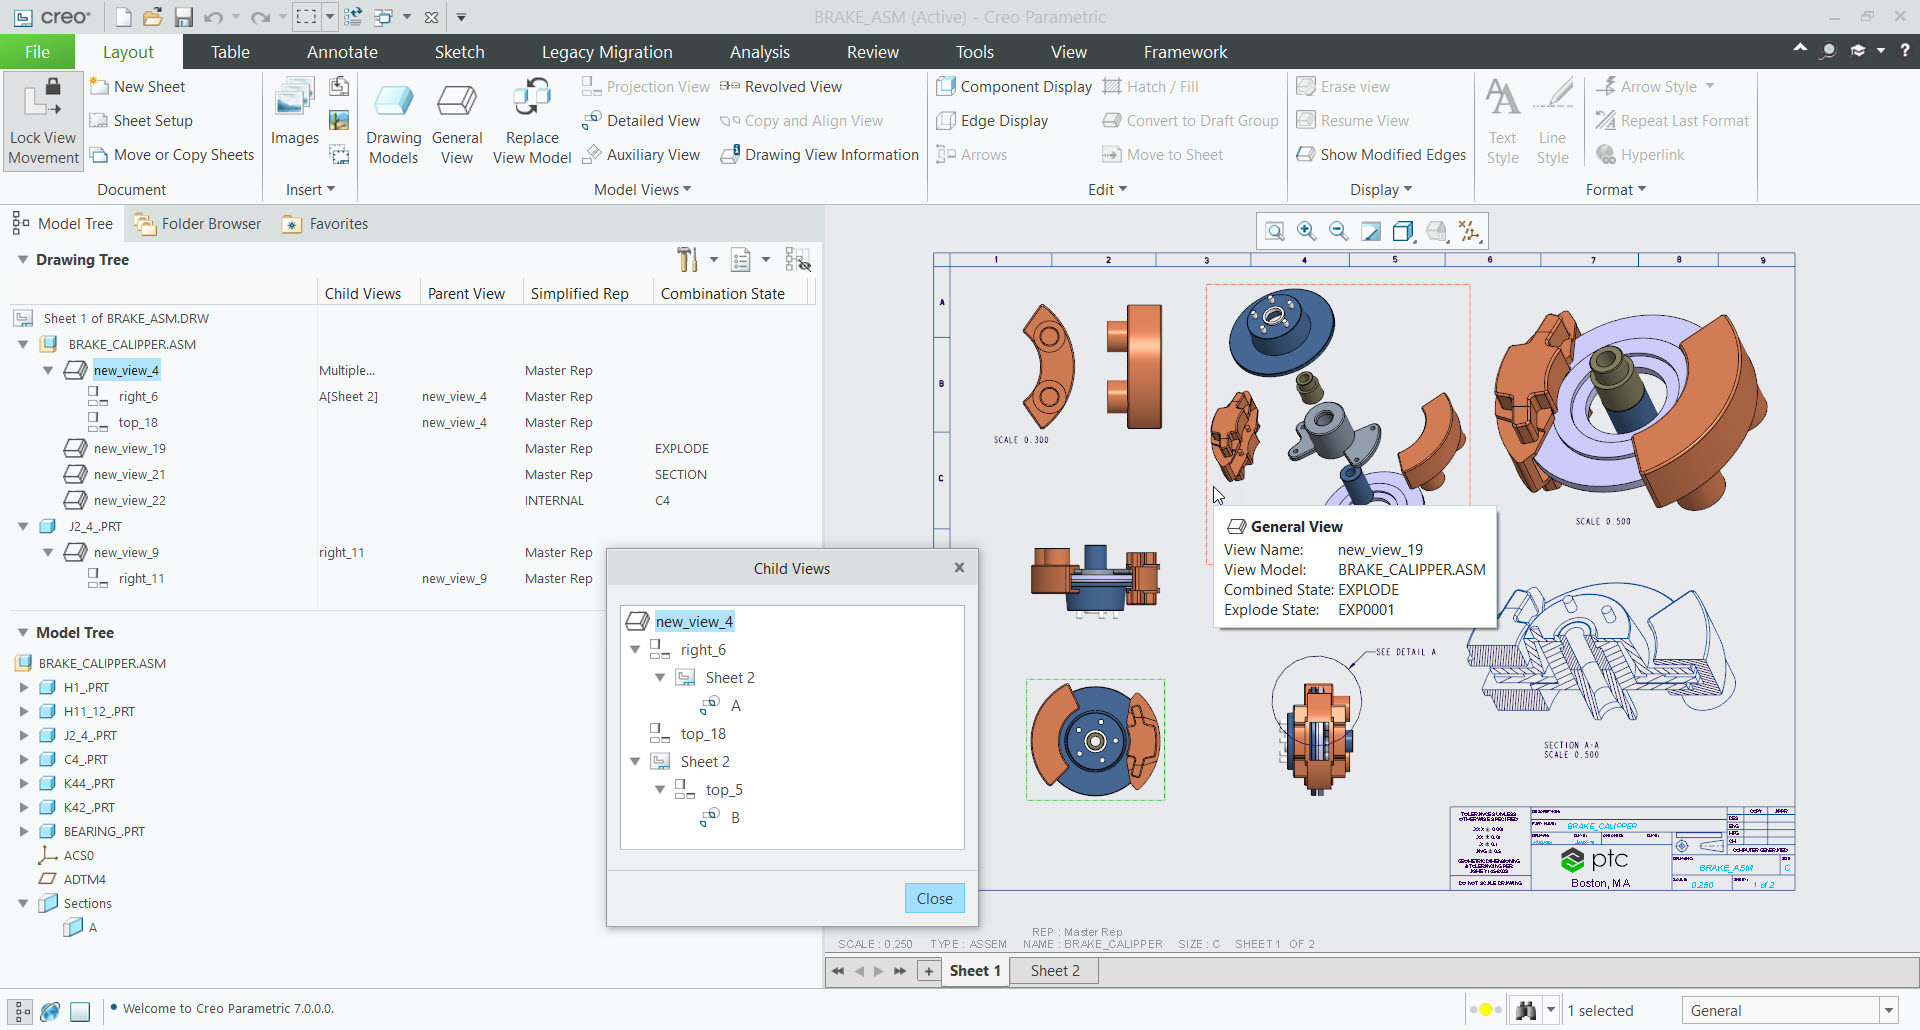Click Sheet Setup
1920x1030 pixels.
141,121
